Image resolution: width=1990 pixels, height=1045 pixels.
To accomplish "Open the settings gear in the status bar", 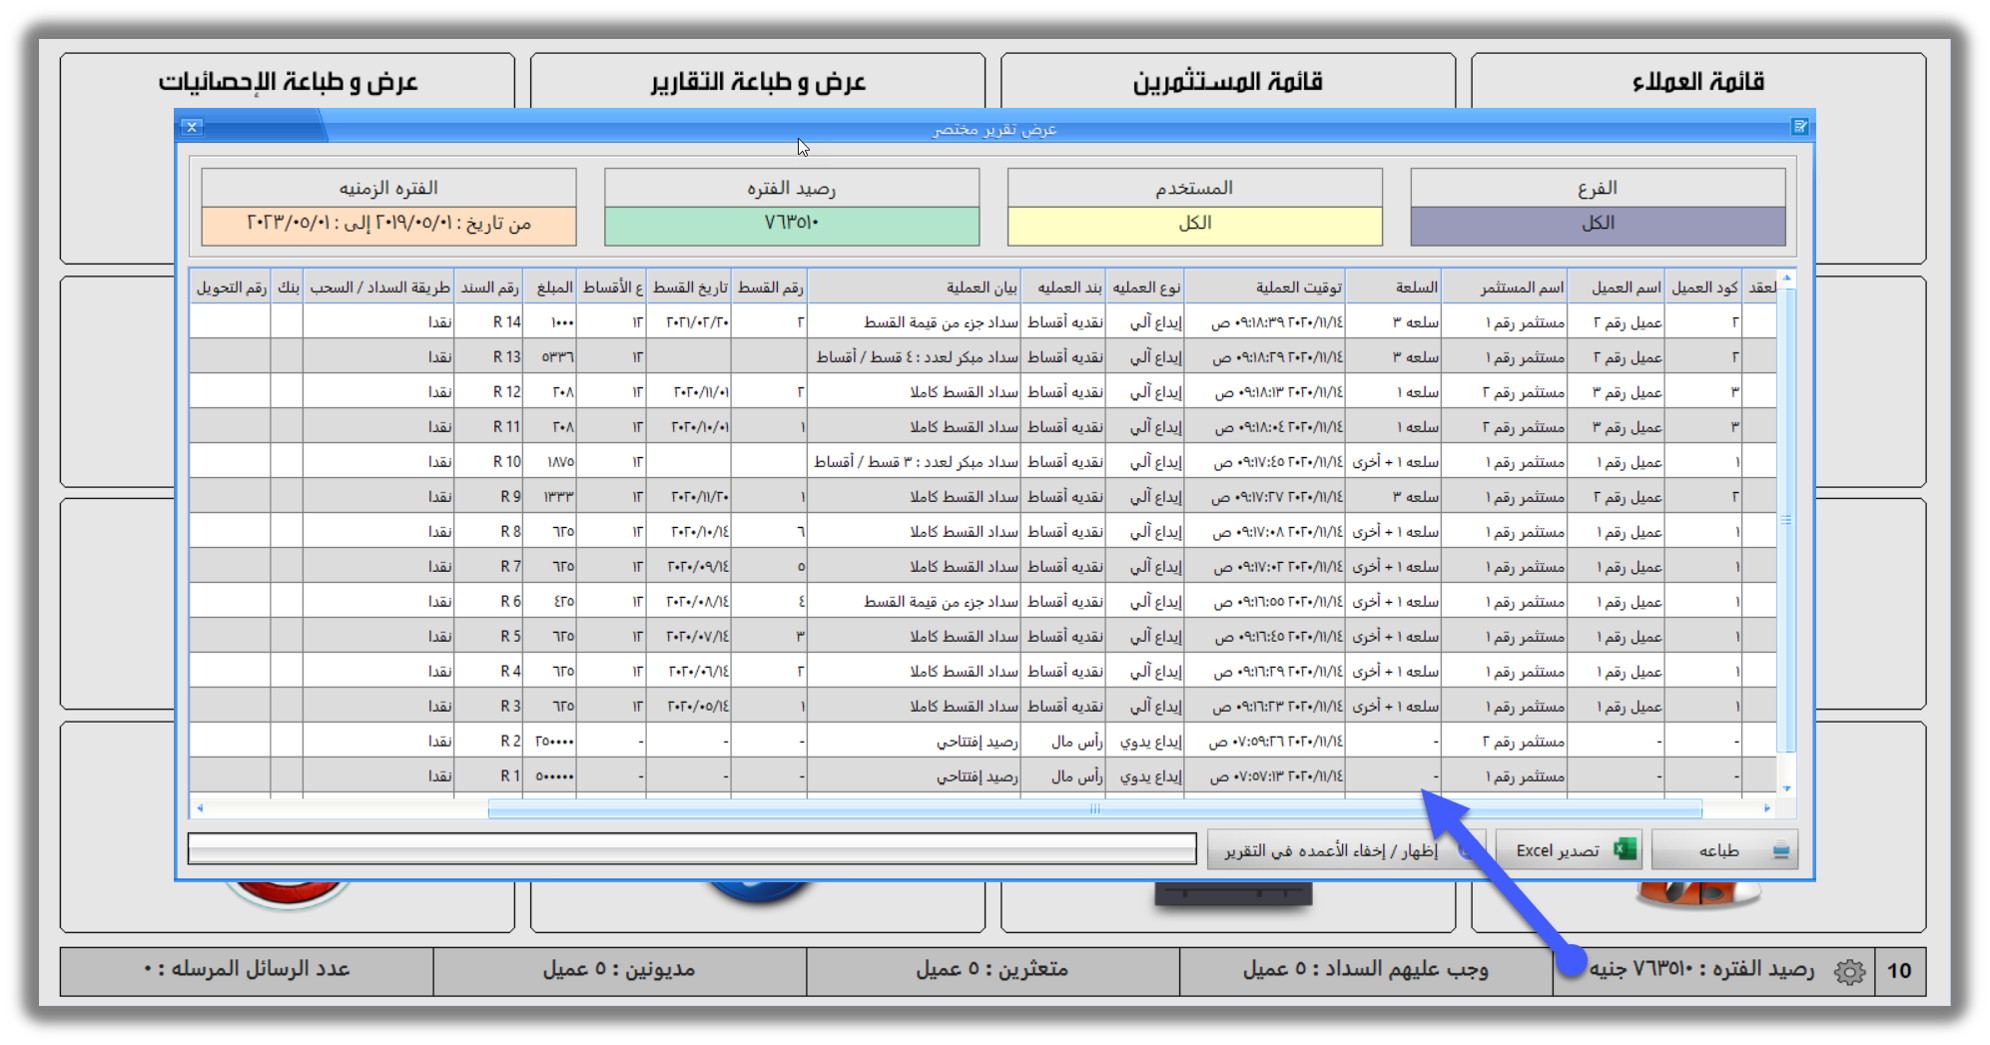I will (1849, 971).
